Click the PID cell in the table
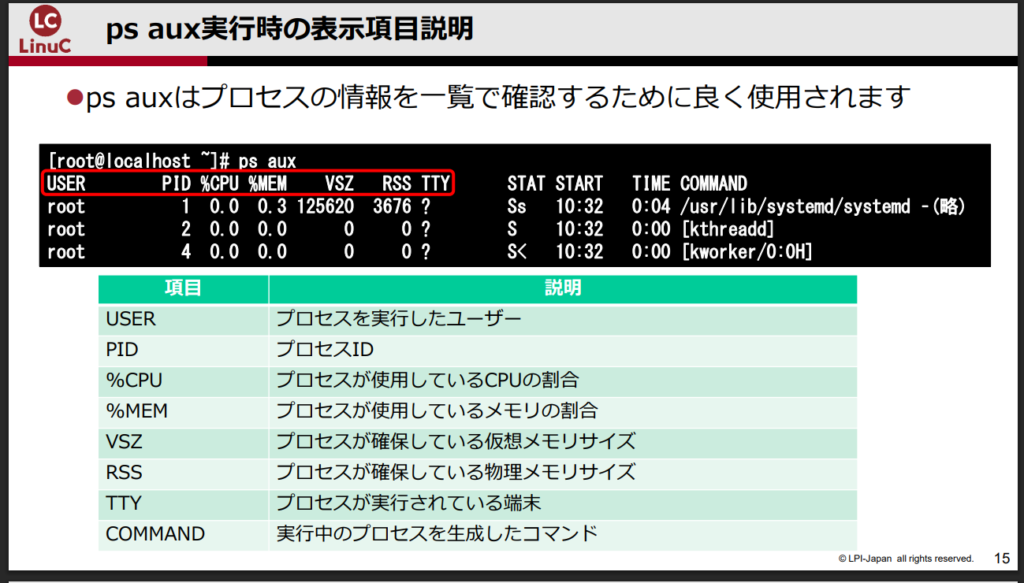The image size is (1024, 583). (x=122, y=350)
